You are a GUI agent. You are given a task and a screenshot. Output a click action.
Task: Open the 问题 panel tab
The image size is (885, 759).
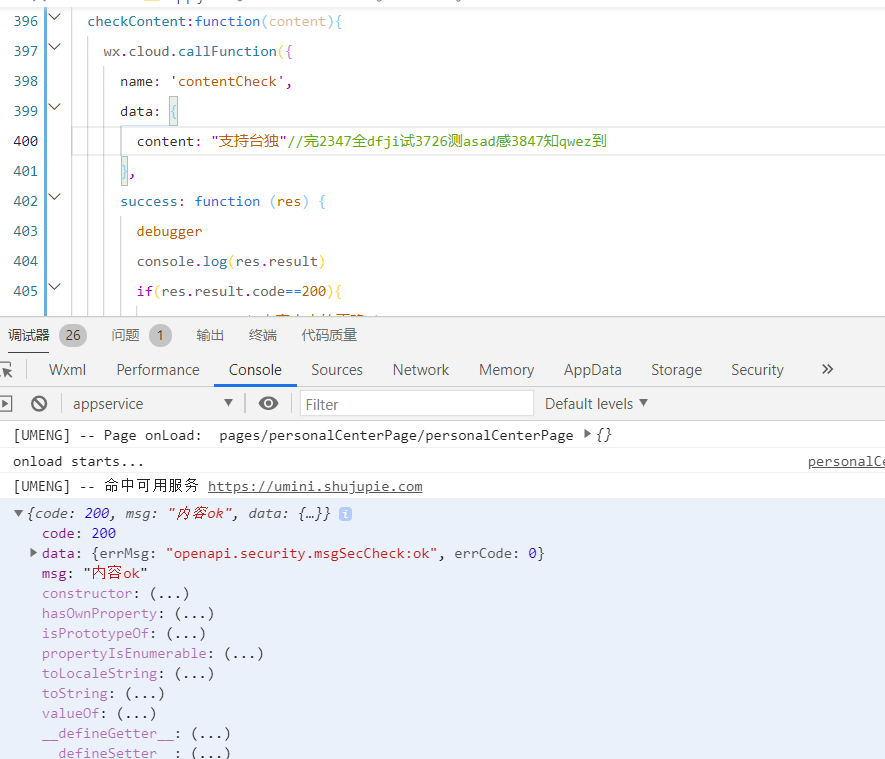125,335
